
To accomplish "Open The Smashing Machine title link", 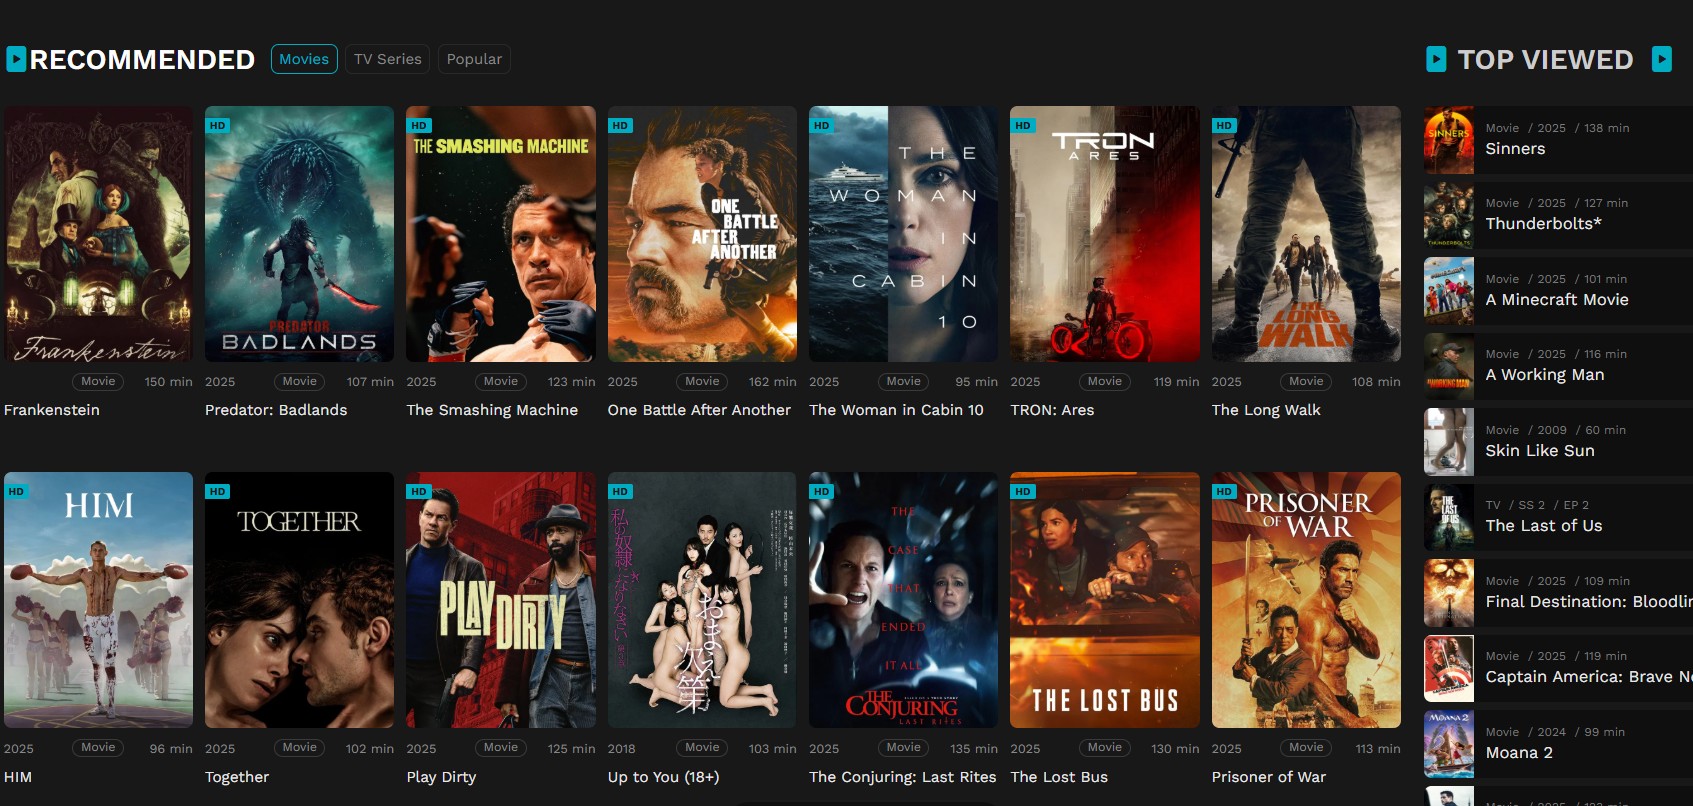I will click(492, 410).
